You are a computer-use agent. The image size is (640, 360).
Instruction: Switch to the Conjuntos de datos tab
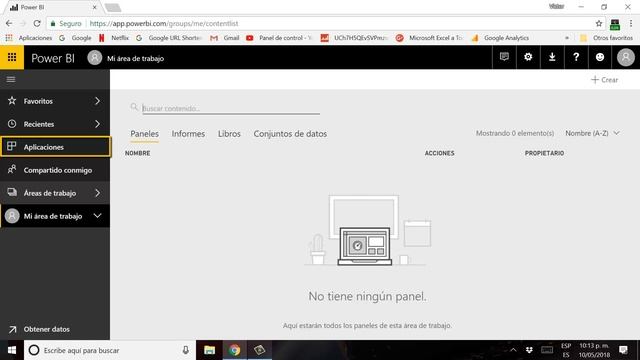(x=290, y=134)
